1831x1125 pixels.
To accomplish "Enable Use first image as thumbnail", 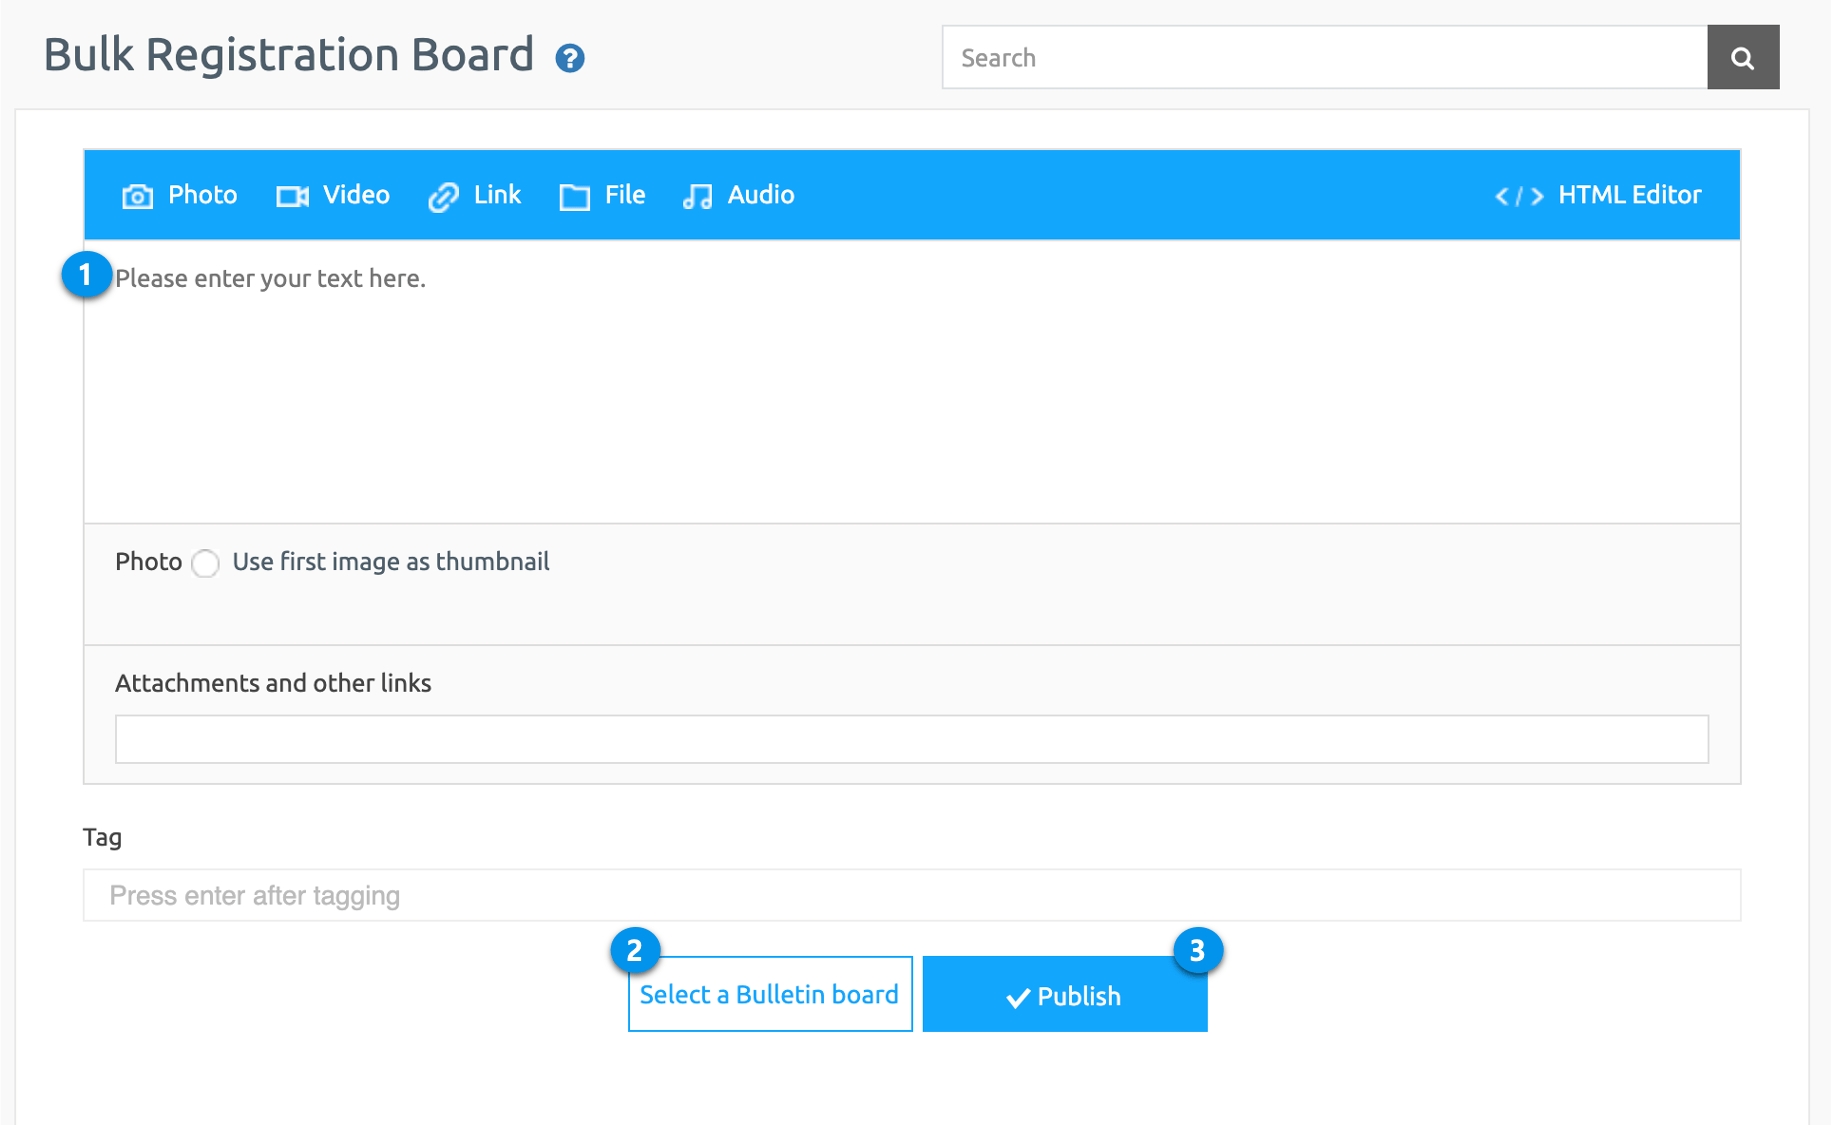I will [206, 563].
